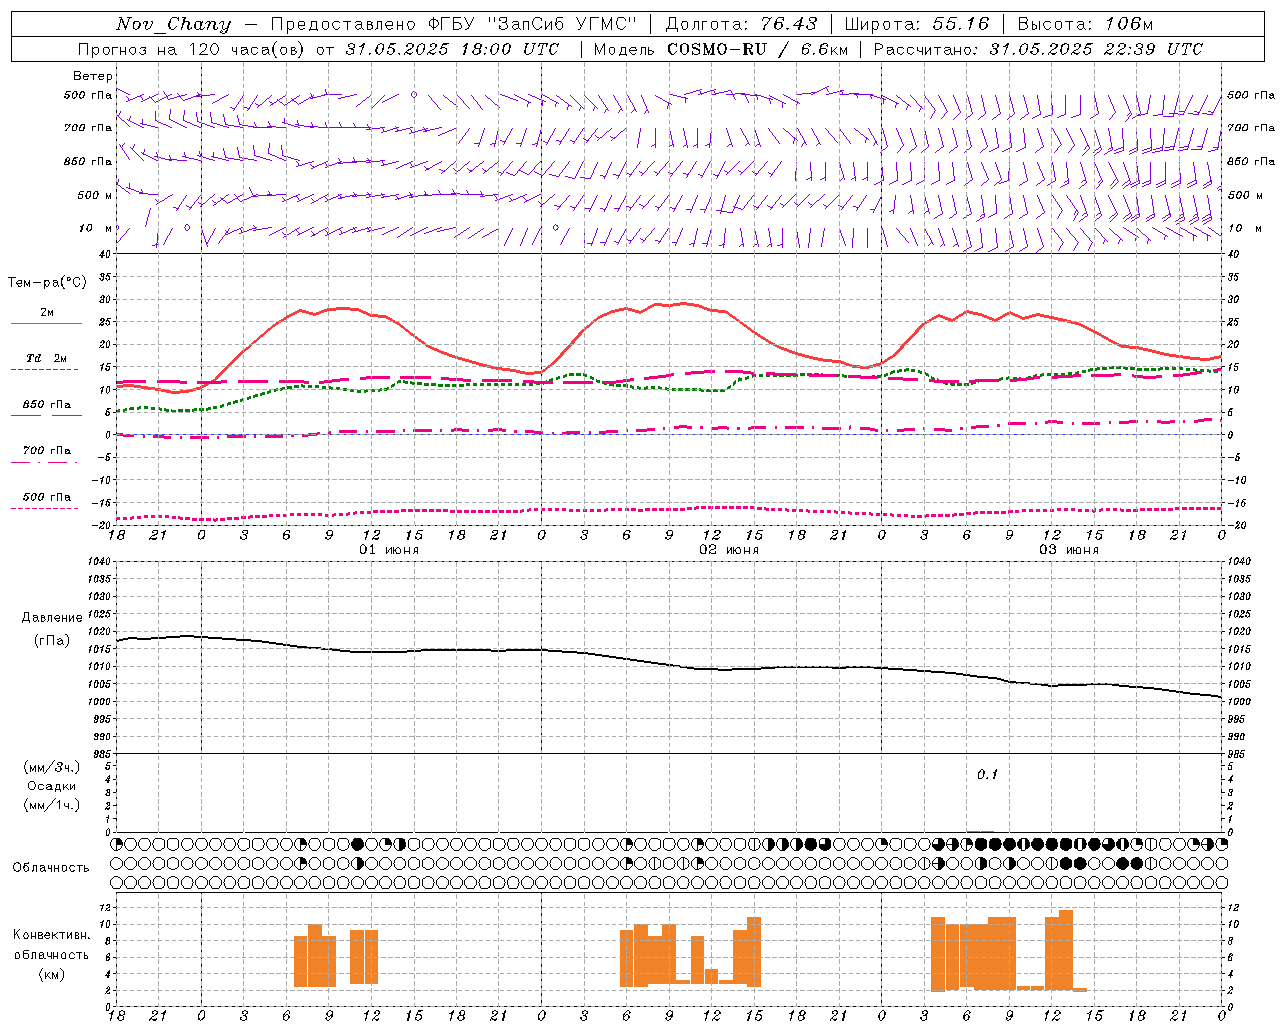The width and height of the screenshot is (1280, 1024).
Task: Click the red solid "2м" legend line
Action: click(x=46, y=323)
